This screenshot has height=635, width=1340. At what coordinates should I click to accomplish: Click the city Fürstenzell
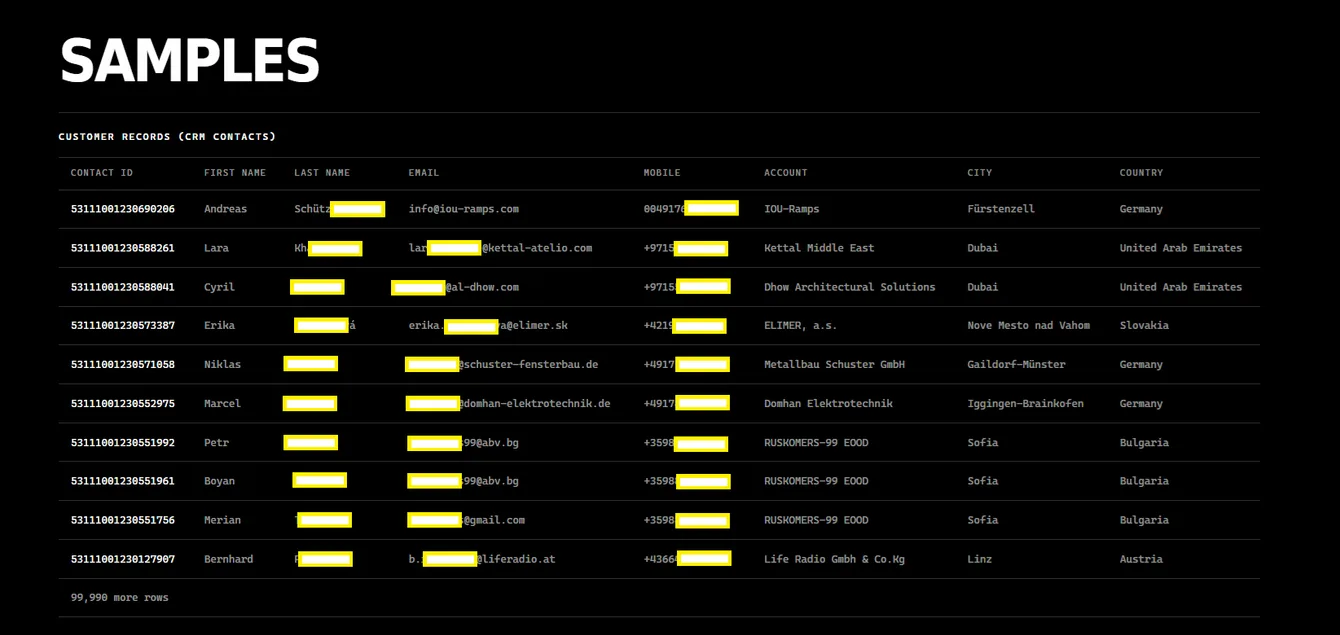(1001, 209)
